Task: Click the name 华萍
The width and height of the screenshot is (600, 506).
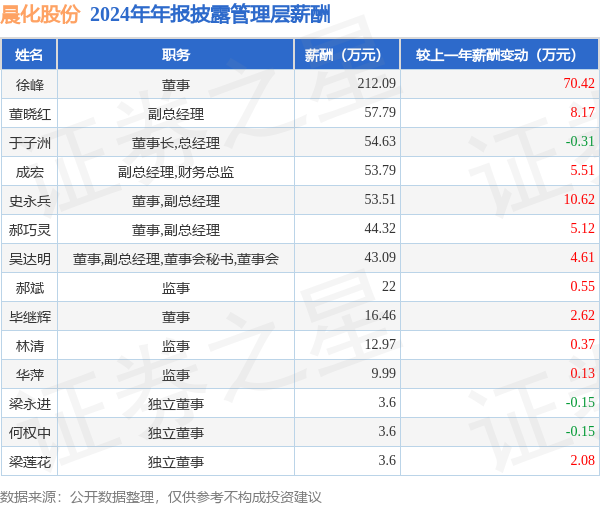Action: (x=29, y=375)
